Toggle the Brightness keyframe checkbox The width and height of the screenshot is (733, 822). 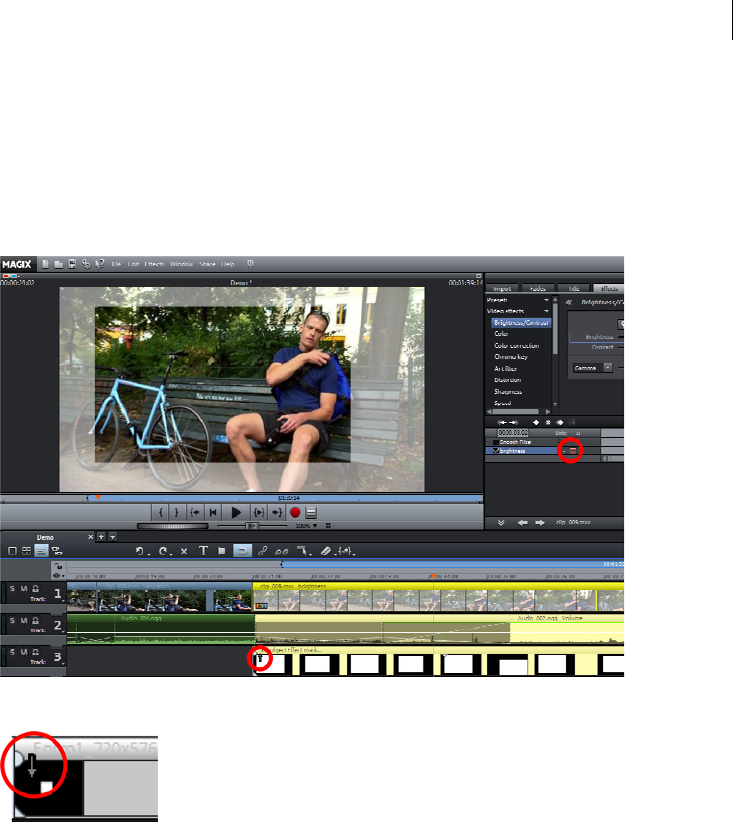click(496, 451)
